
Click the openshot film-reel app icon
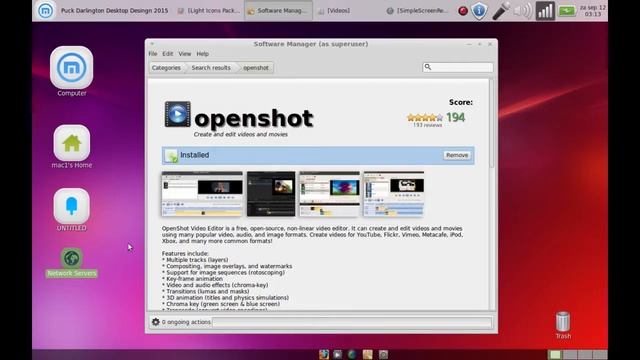click(178, 114)
